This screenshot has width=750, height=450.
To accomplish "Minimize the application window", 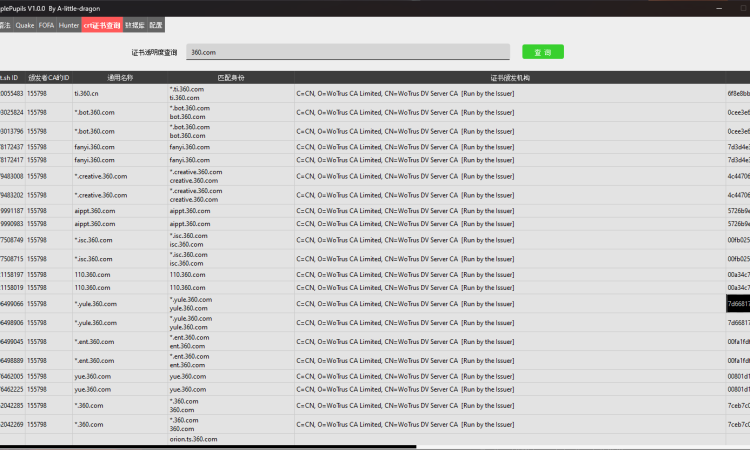I will tap(719, 8).
